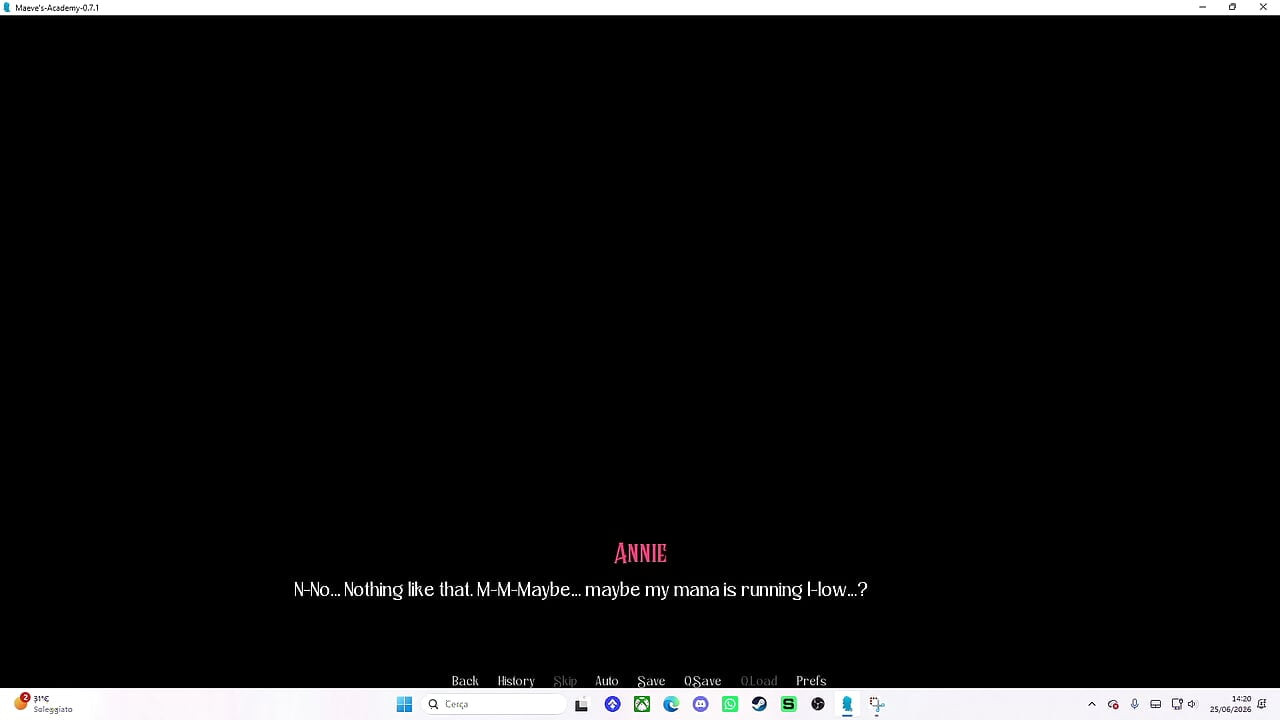Screen dimensions: 1280x720
Task: Open the black-and-white file icon in taskbar
Action: tap(581, 704)
